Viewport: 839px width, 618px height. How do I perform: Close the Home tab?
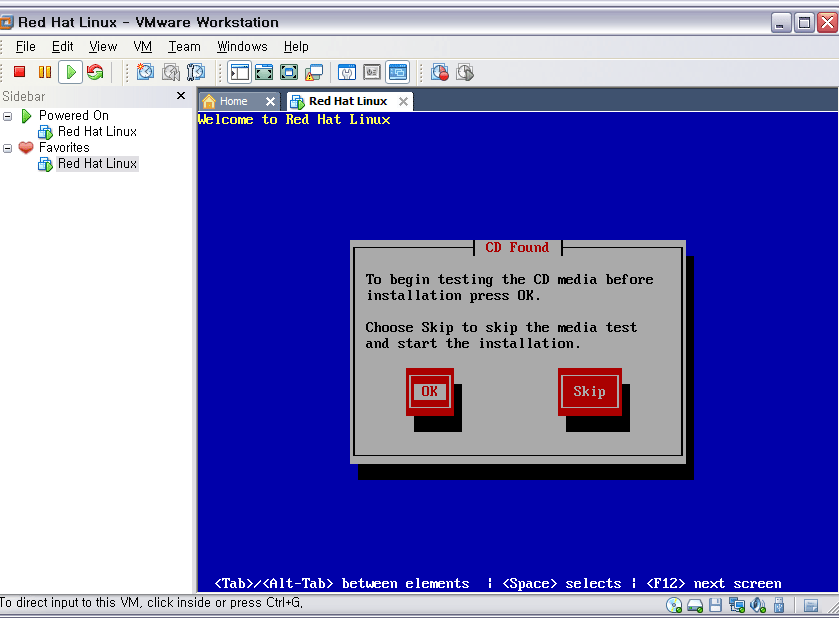[x=270, y=101]
